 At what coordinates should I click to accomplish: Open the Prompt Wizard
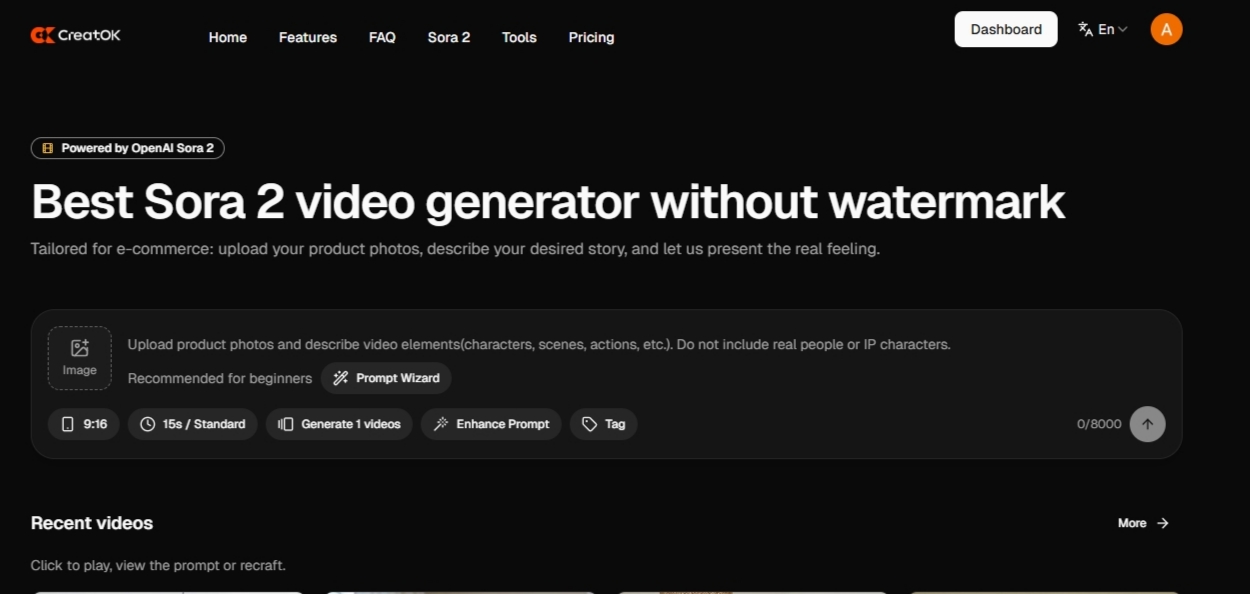[x=386, y=378]
